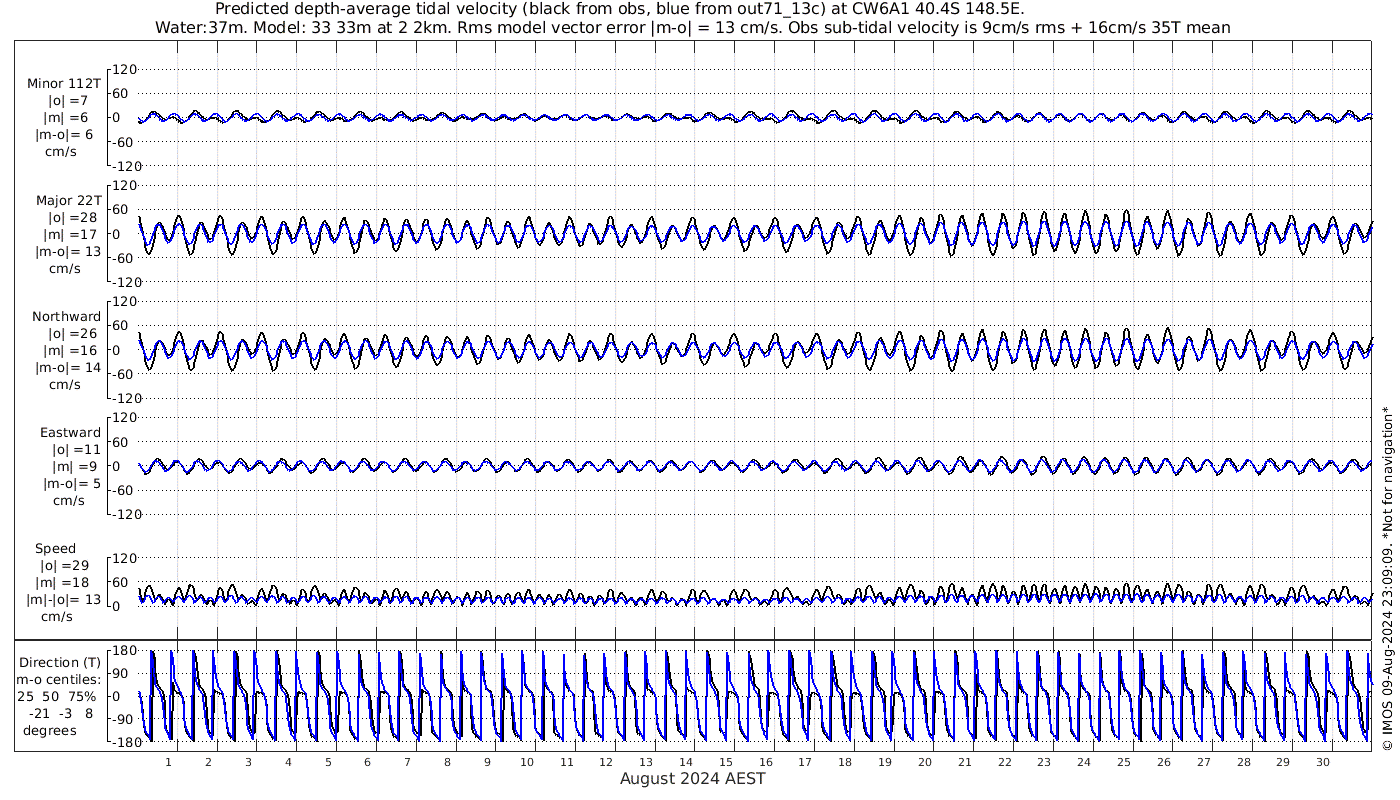Click day "17" on the date axis

[805, 761]
